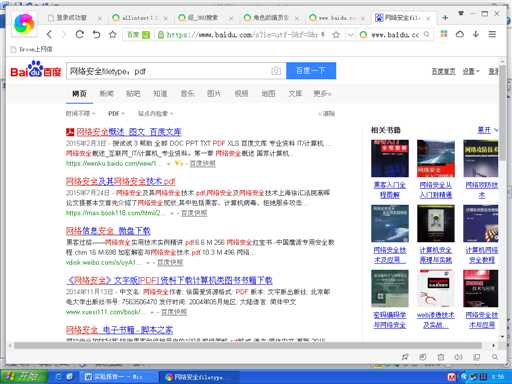The image size is (512, 384).
Task: Open the site search filter dropdown
Action: 156,114
